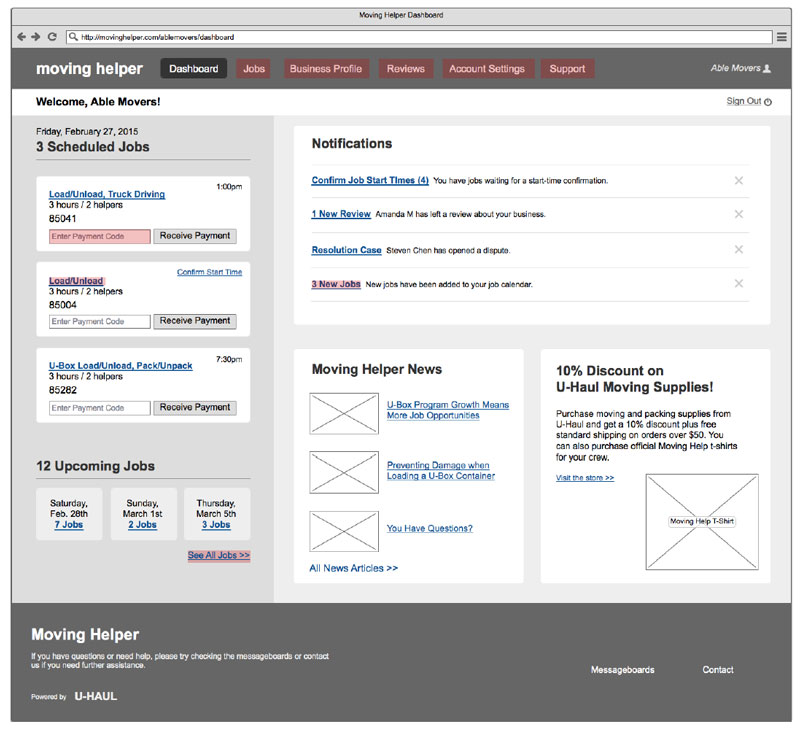800x731 pixels.
Task: Click the Moving Help T-Shirt image
Action: pyautogui.click(x=702, y=521)
